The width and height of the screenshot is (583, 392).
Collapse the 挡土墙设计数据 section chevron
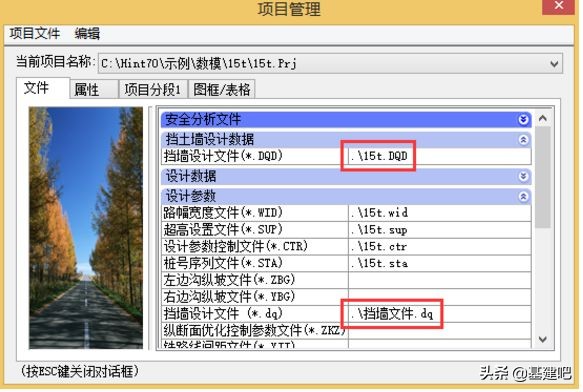pos(523,140)
